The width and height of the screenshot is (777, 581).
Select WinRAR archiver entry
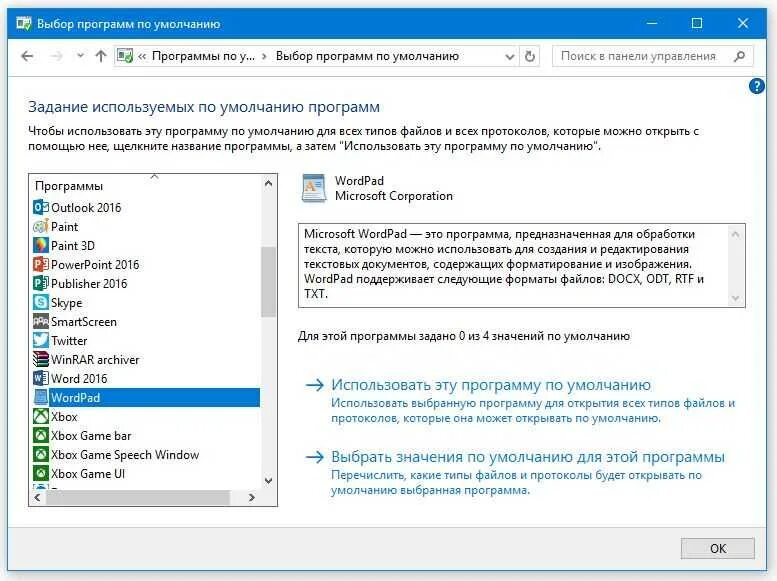pos(95,360)
